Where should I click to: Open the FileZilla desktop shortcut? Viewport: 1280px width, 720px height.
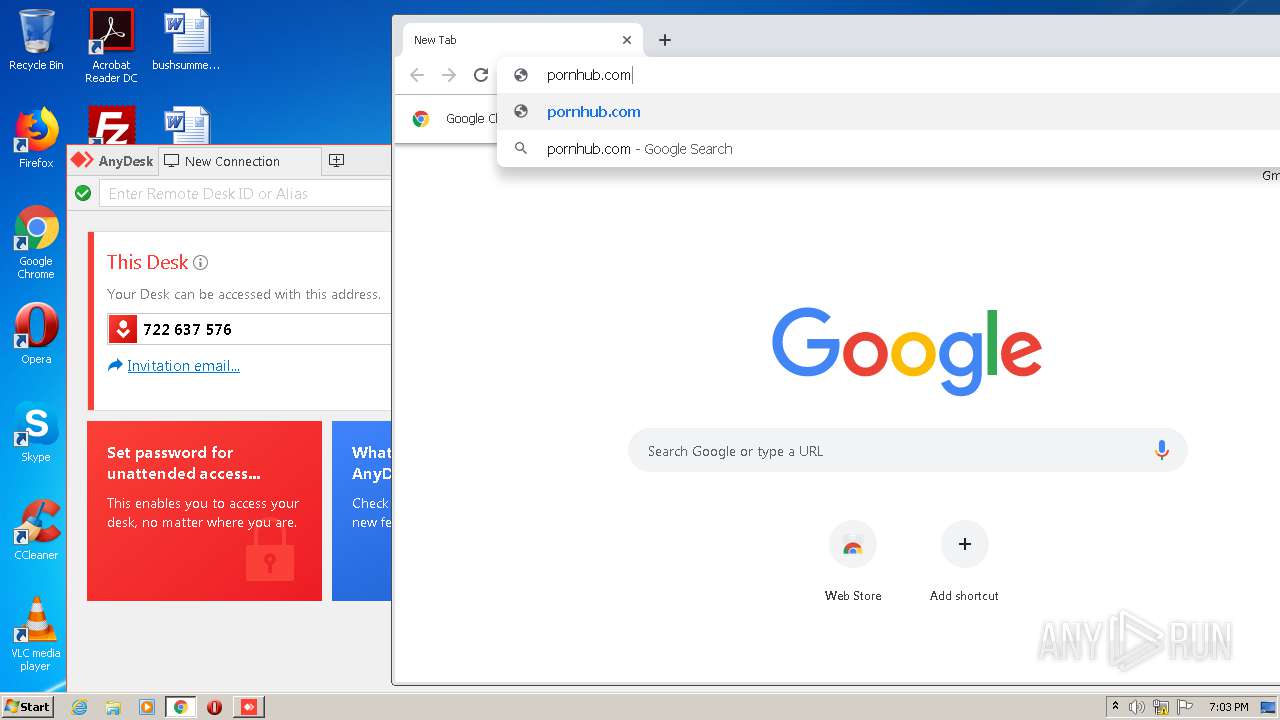[111, 126]
